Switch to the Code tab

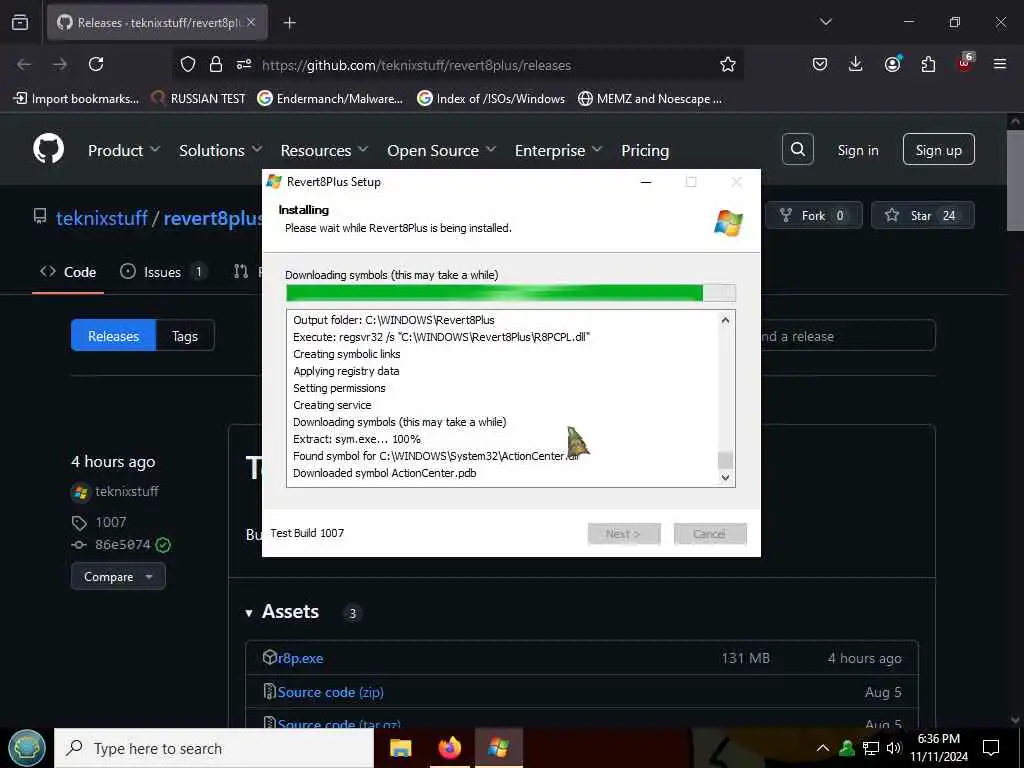(x=68, y=272)
